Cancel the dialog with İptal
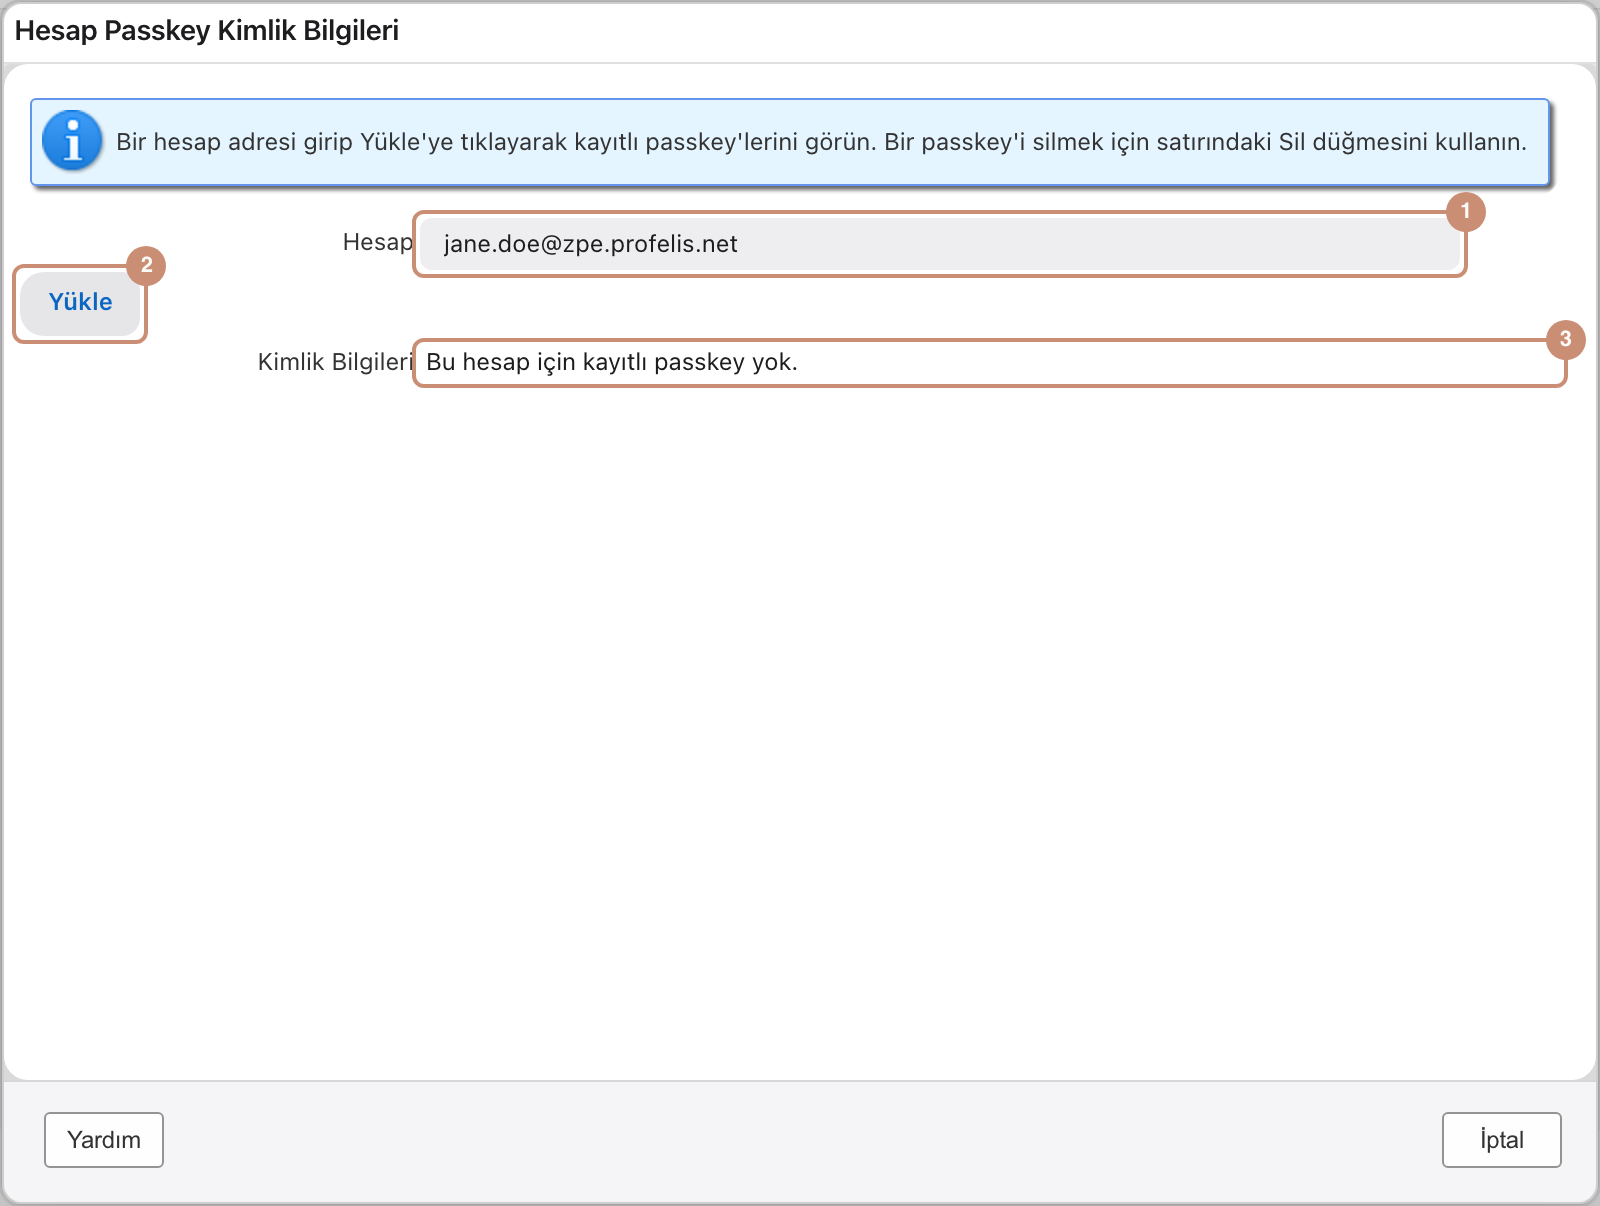 (1502, 1140)
